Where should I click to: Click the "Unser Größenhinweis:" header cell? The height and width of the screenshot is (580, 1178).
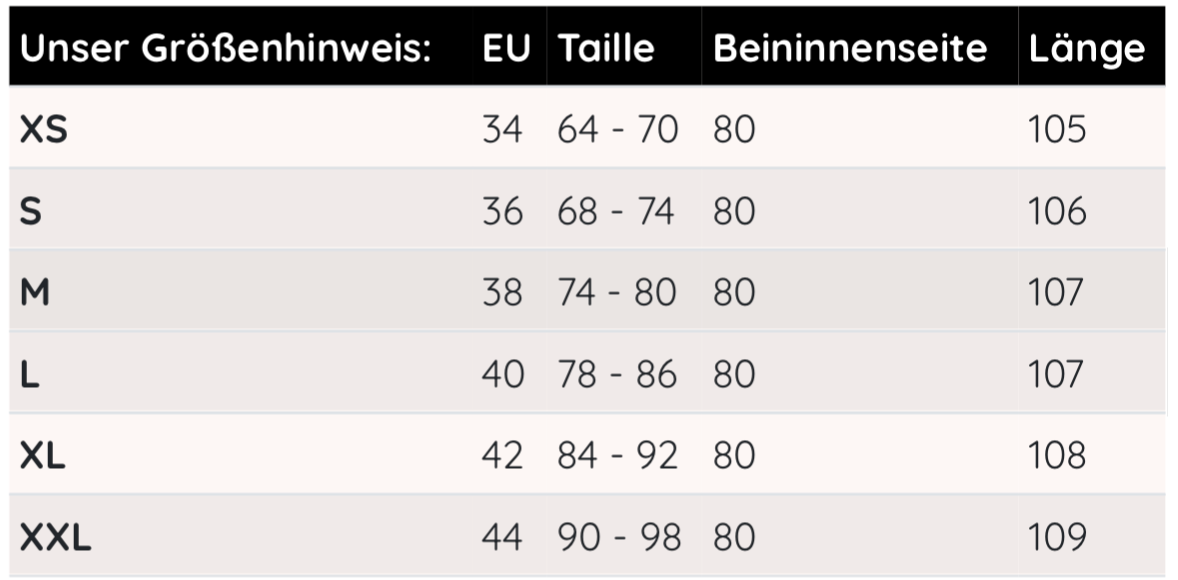click(225, 49)
